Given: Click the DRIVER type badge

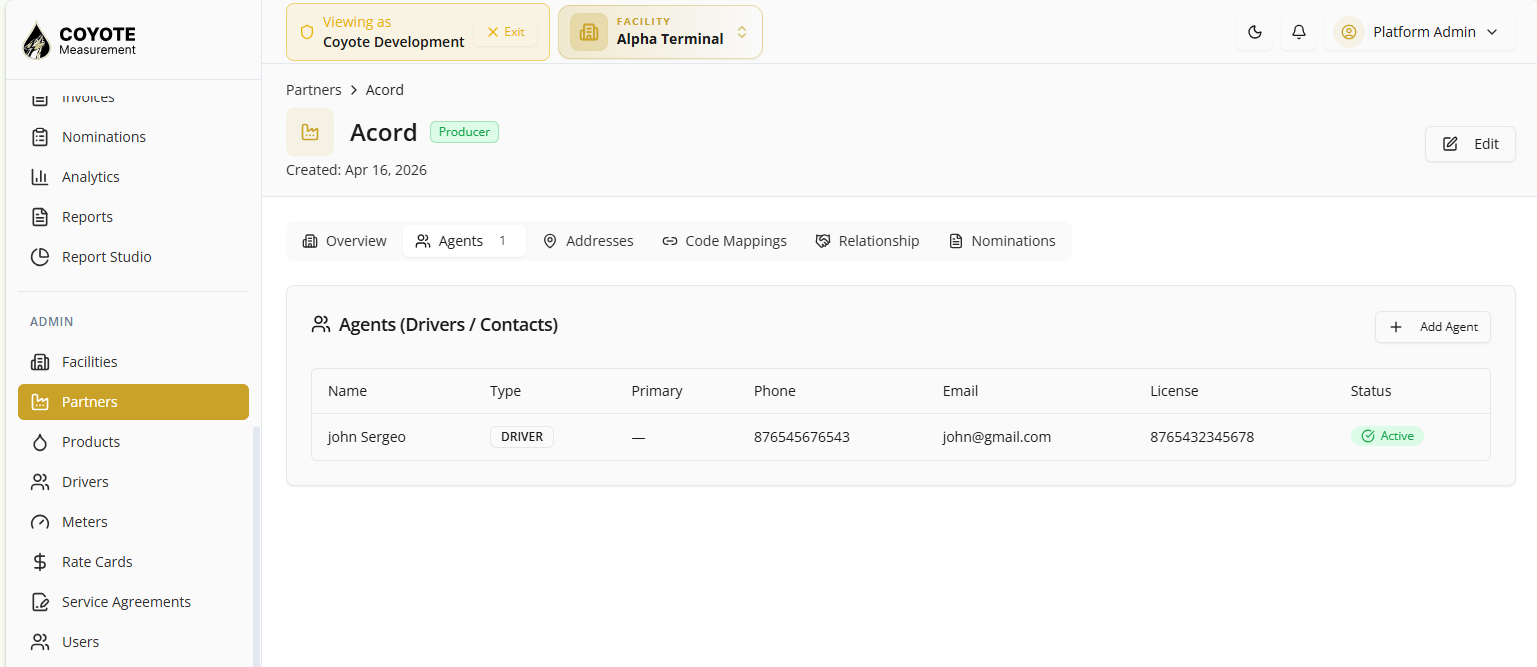Looking at the screenshot, I should 521,437.
